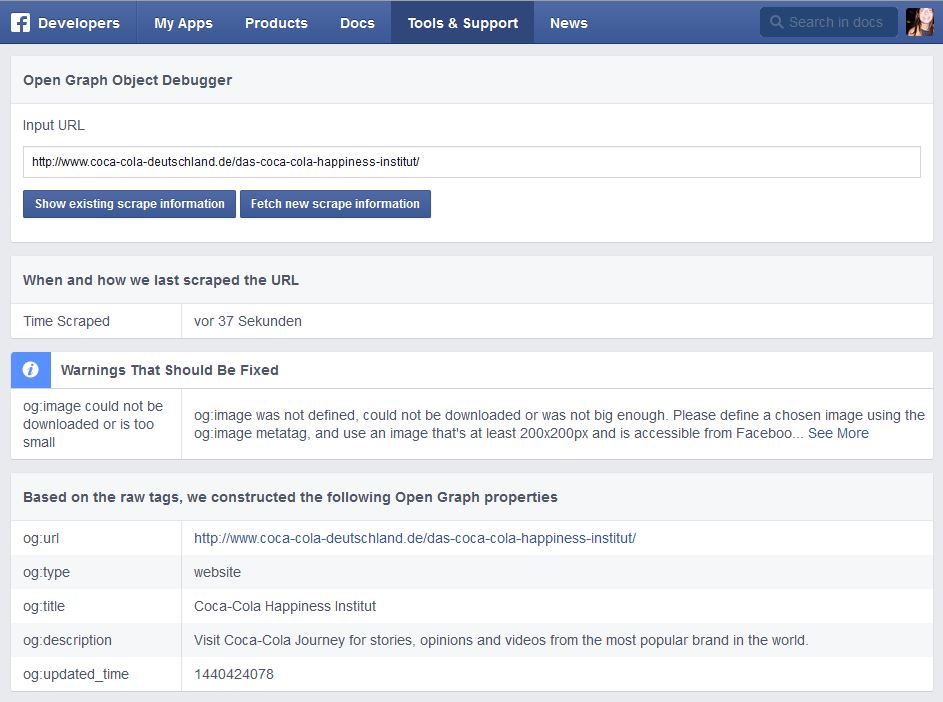Select 'When and how we last scraped' heading
The image size is (943, 702).
click(161, 280)
